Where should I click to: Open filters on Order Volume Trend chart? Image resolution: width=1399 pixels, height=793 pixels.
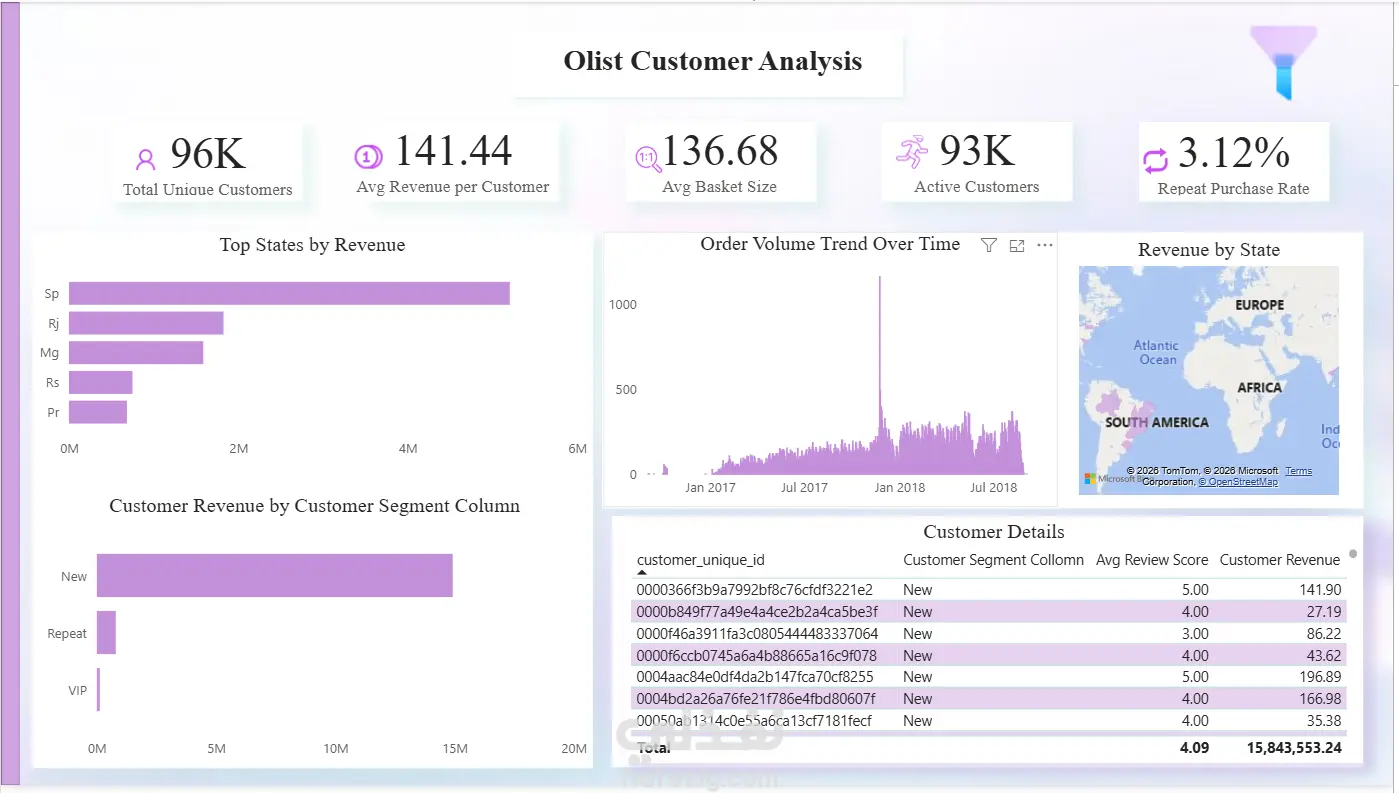(988, 245)
